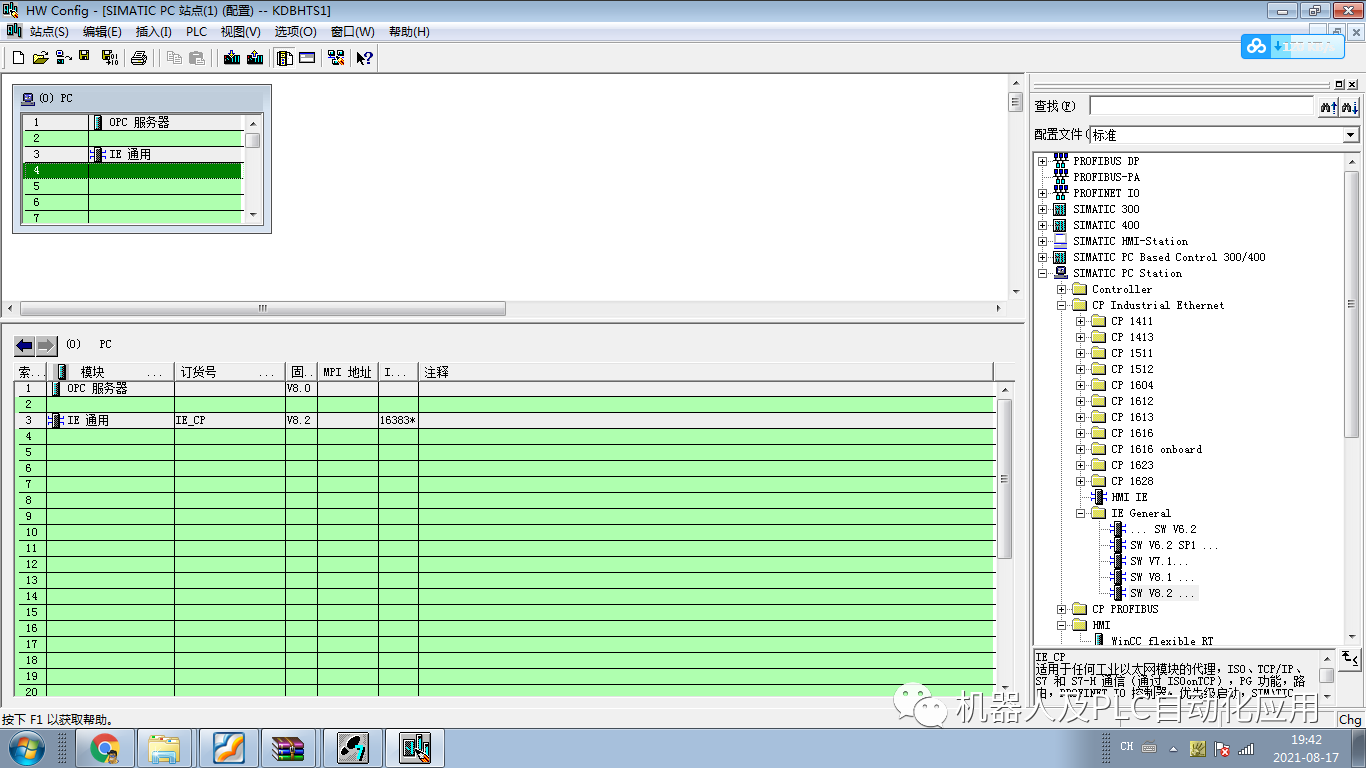Image resolution: width=1366 pixels, height=768 pixels.
Task: Expand the Controller folder node
Action: click(1061, 289)
